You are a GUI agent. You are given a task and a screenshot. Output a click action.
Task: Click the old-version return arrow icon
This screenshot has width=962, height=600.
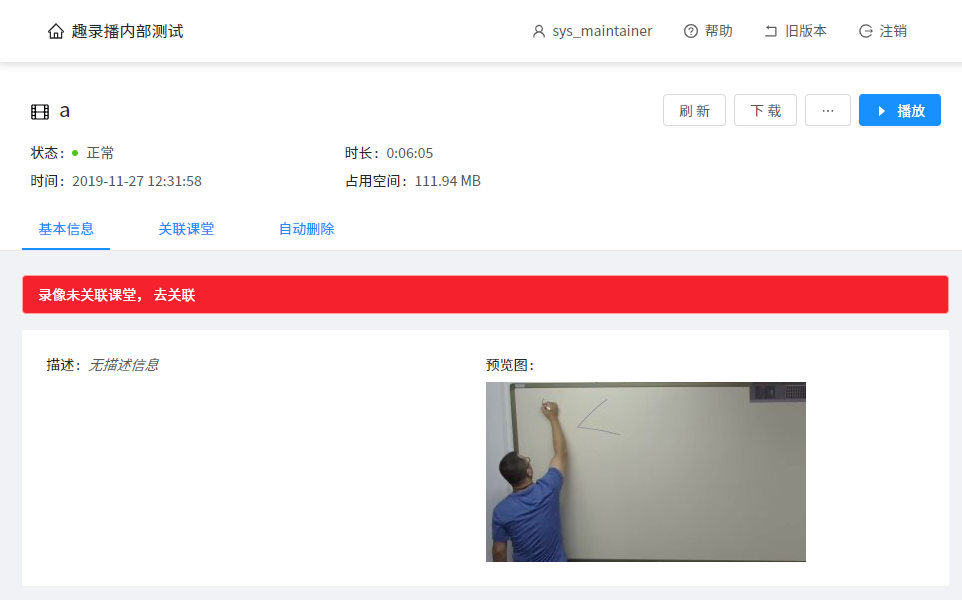(771, 31)
